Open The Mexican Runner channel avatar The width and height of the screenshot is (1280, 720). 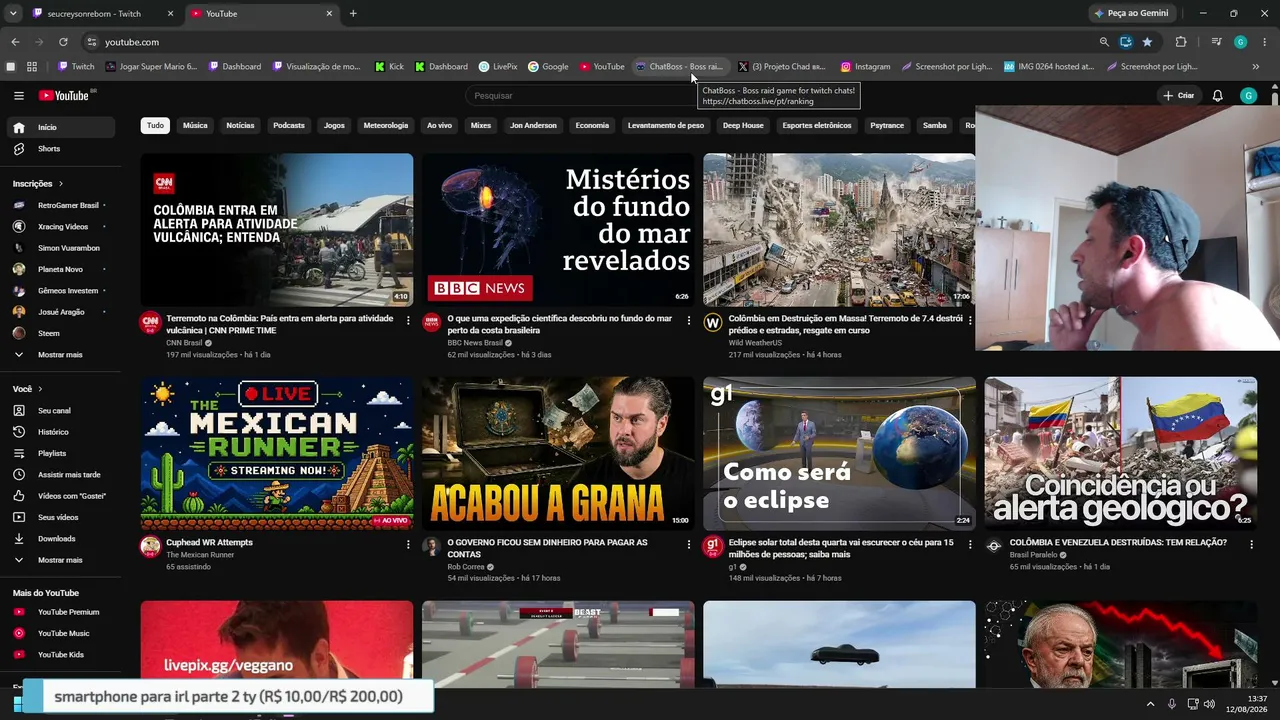[x=150, y=546]
